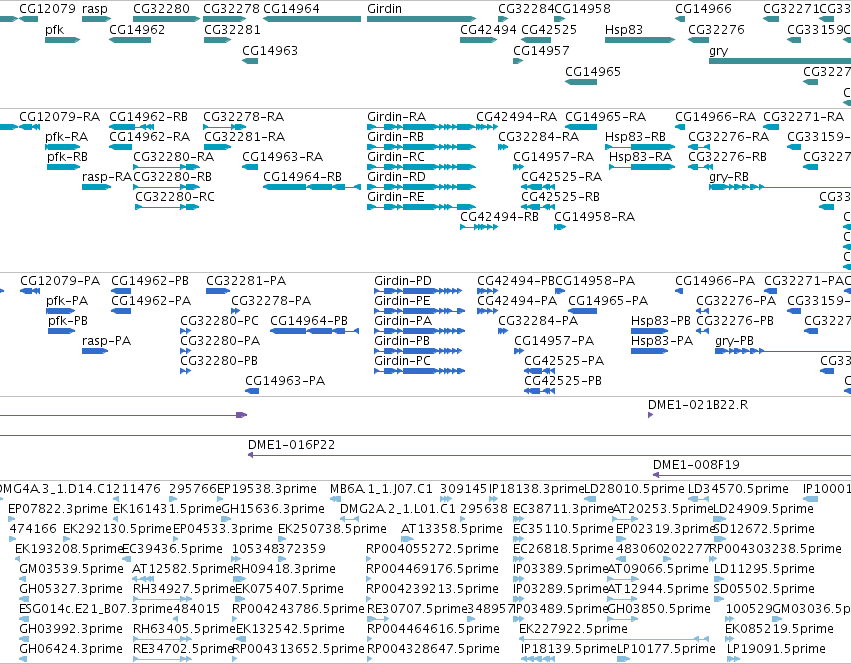The width and height of the screenshot is (851, 664).
Task: Click the RP004055272.5prime EST label
Action: pos(433,549)
